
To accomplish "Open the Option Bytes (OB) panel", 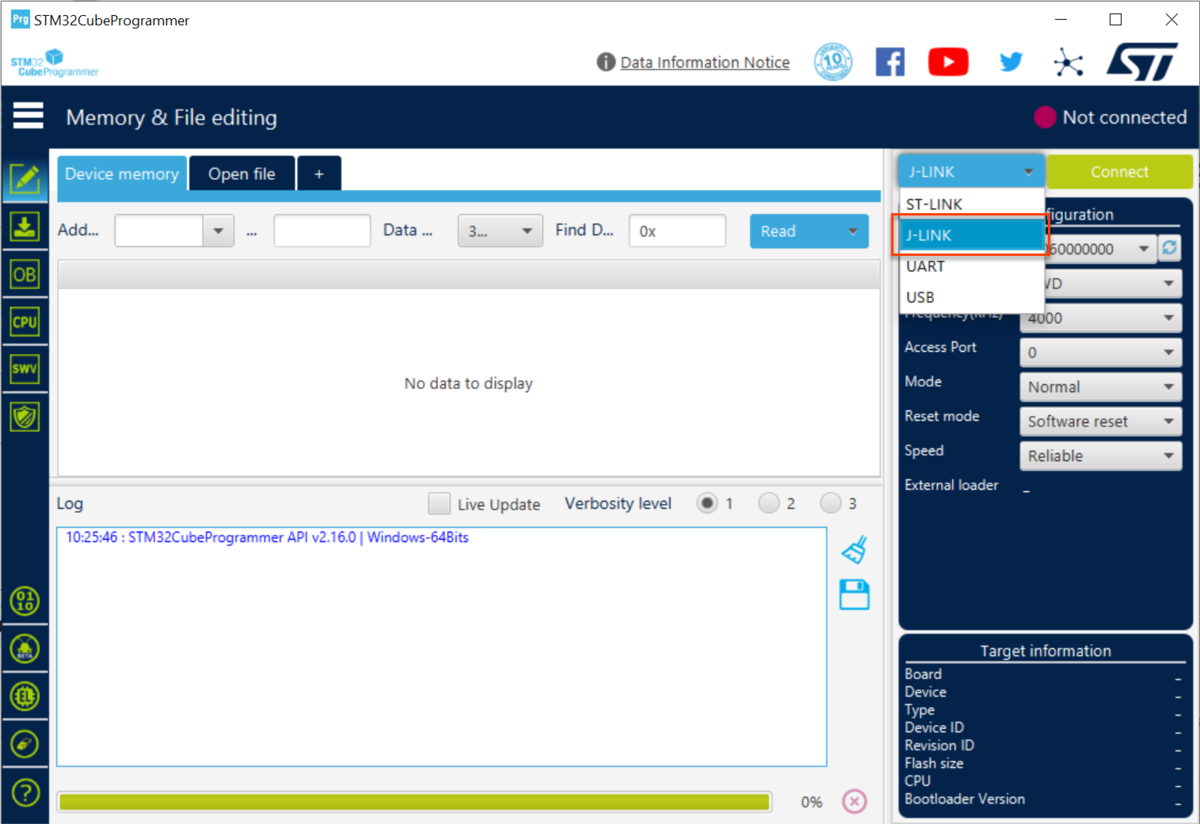I will tap(25, 274).
